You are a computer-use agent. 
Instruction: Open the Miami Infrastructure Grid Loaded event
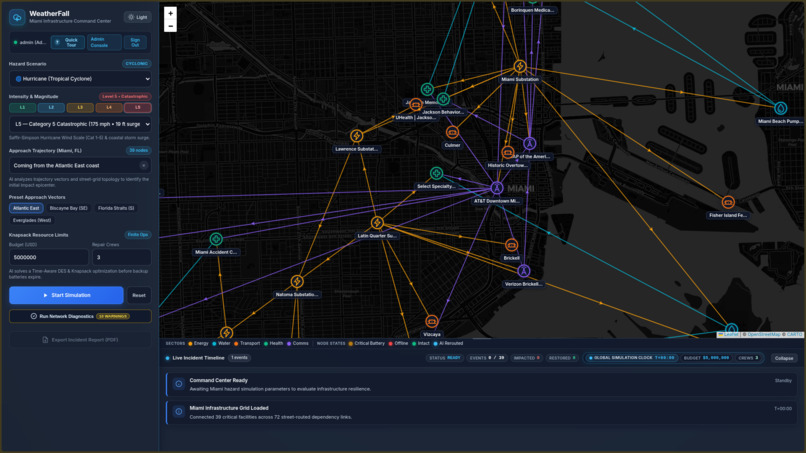pos(480,412)
